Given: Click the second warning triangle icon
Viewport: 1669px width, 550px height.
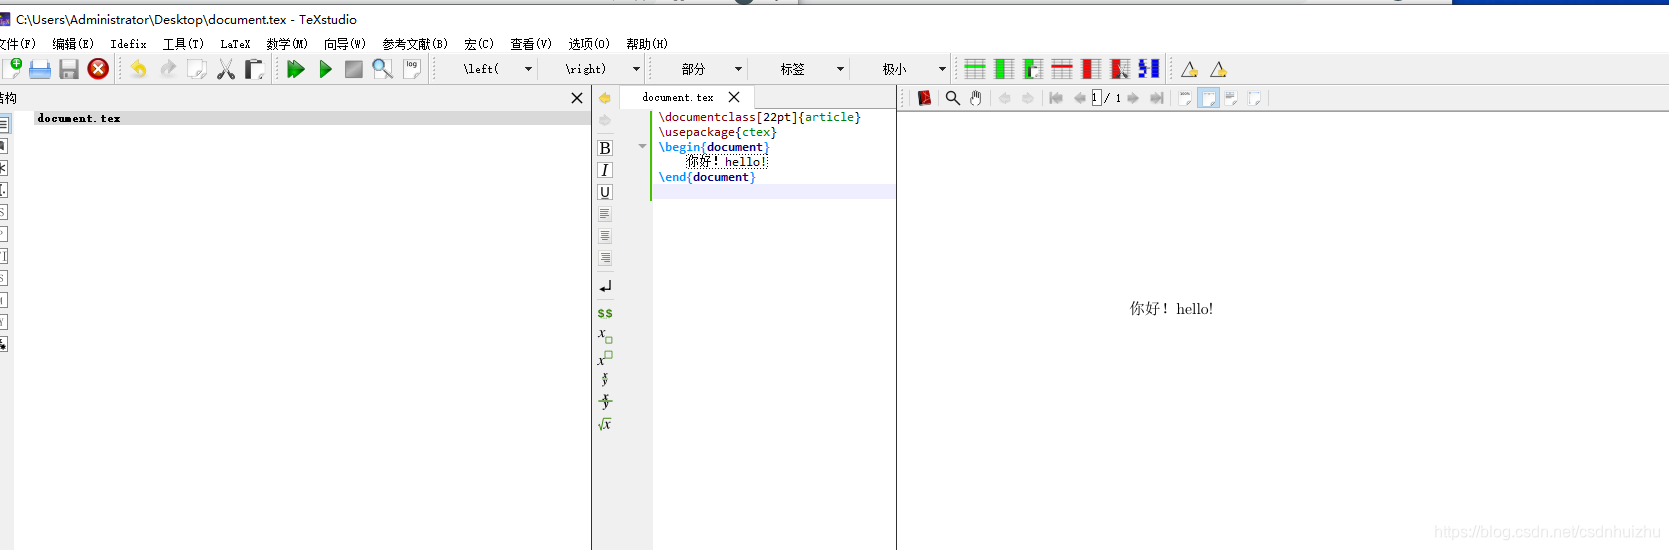Looking at the screenshot, I should pos(1218,69).
